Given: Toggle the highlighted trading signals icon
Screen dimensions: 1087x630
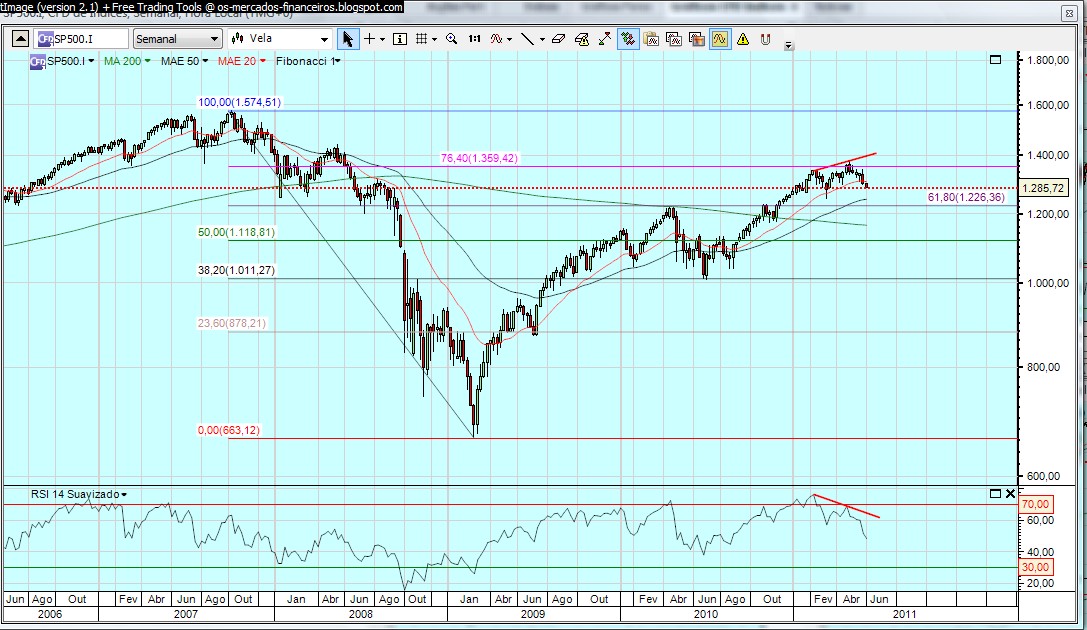Looking at the screenshot, I should [x=628, y=39].
